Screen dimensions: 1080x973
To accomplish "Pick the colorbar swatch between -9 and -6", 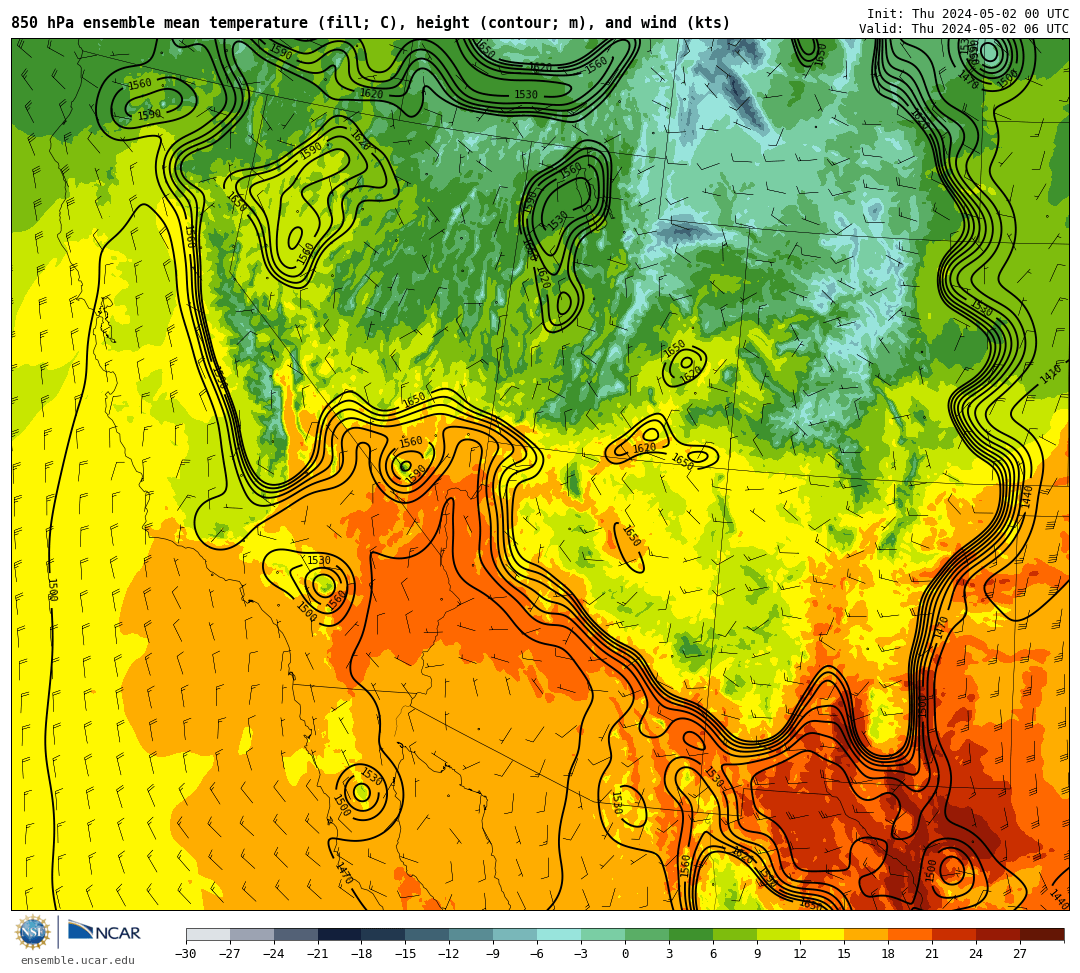I will coord(515,934).
